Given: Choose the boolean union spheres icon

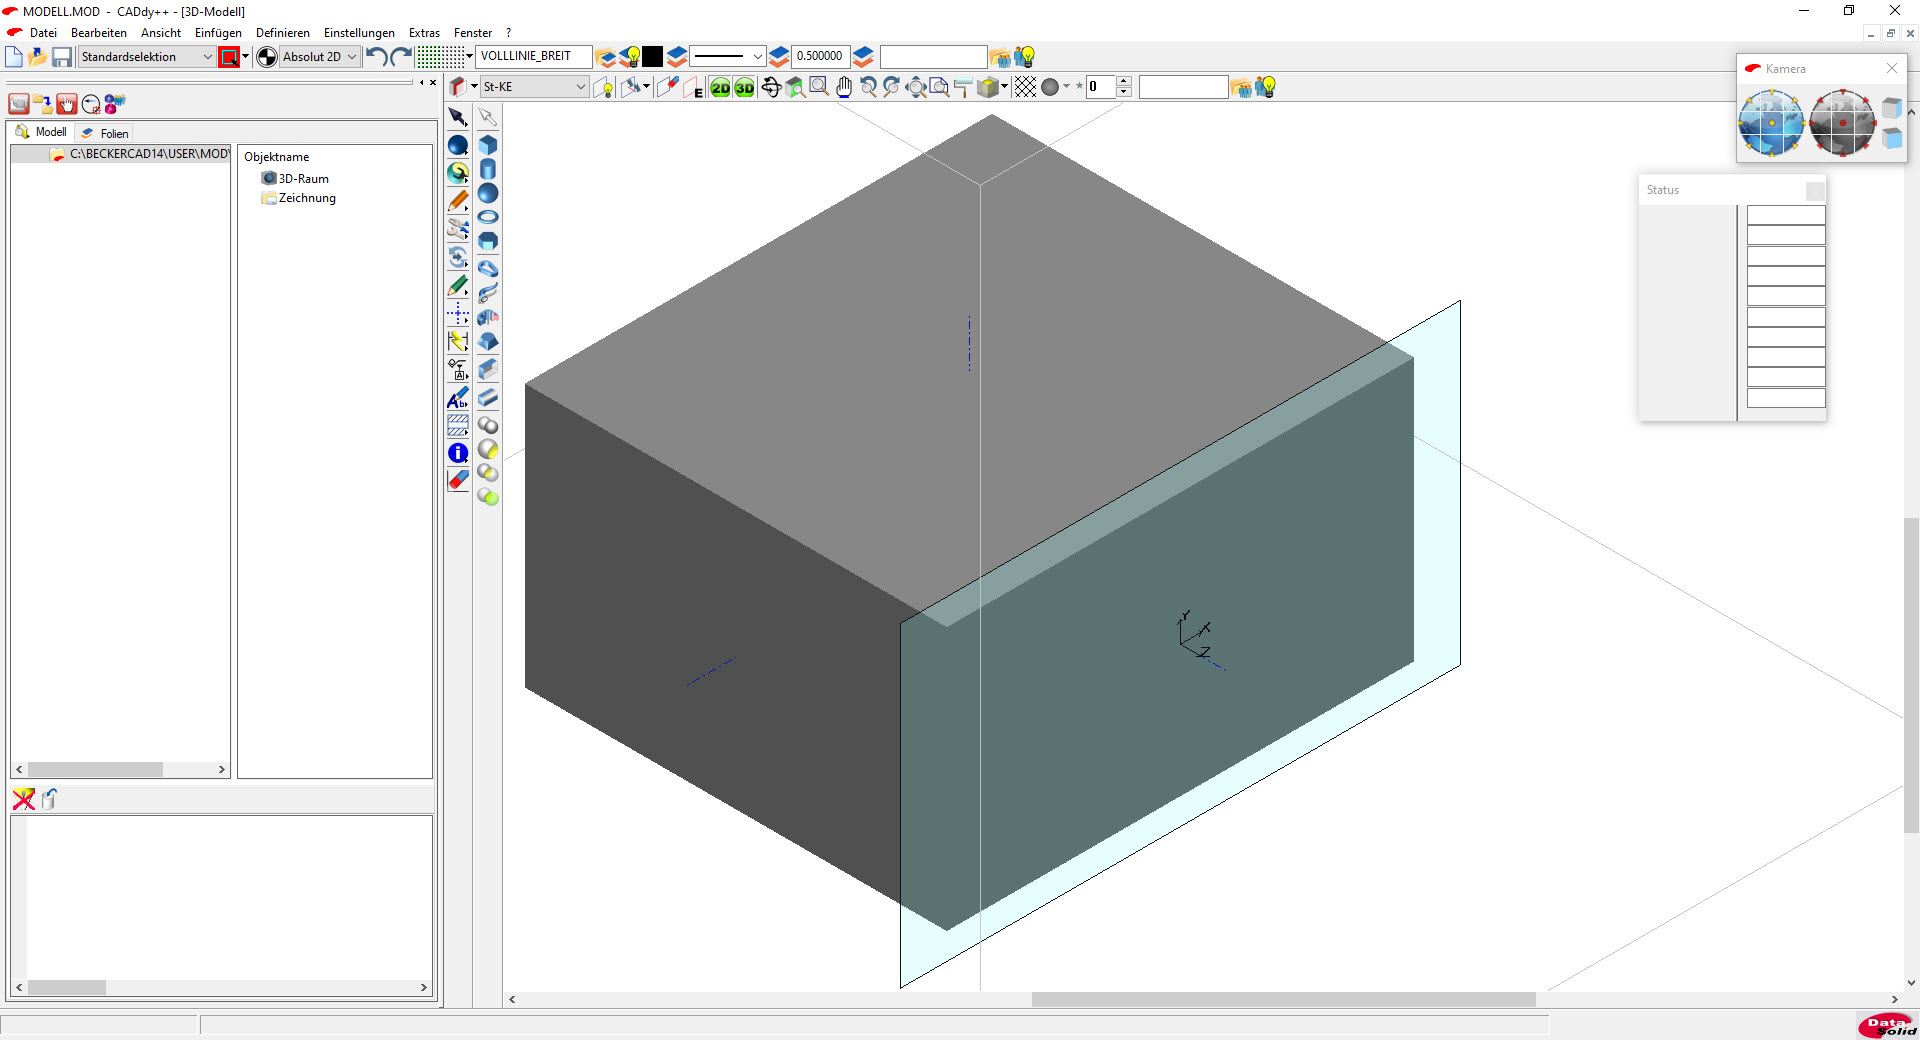Looking at the screenshot, I should (488, 425).
